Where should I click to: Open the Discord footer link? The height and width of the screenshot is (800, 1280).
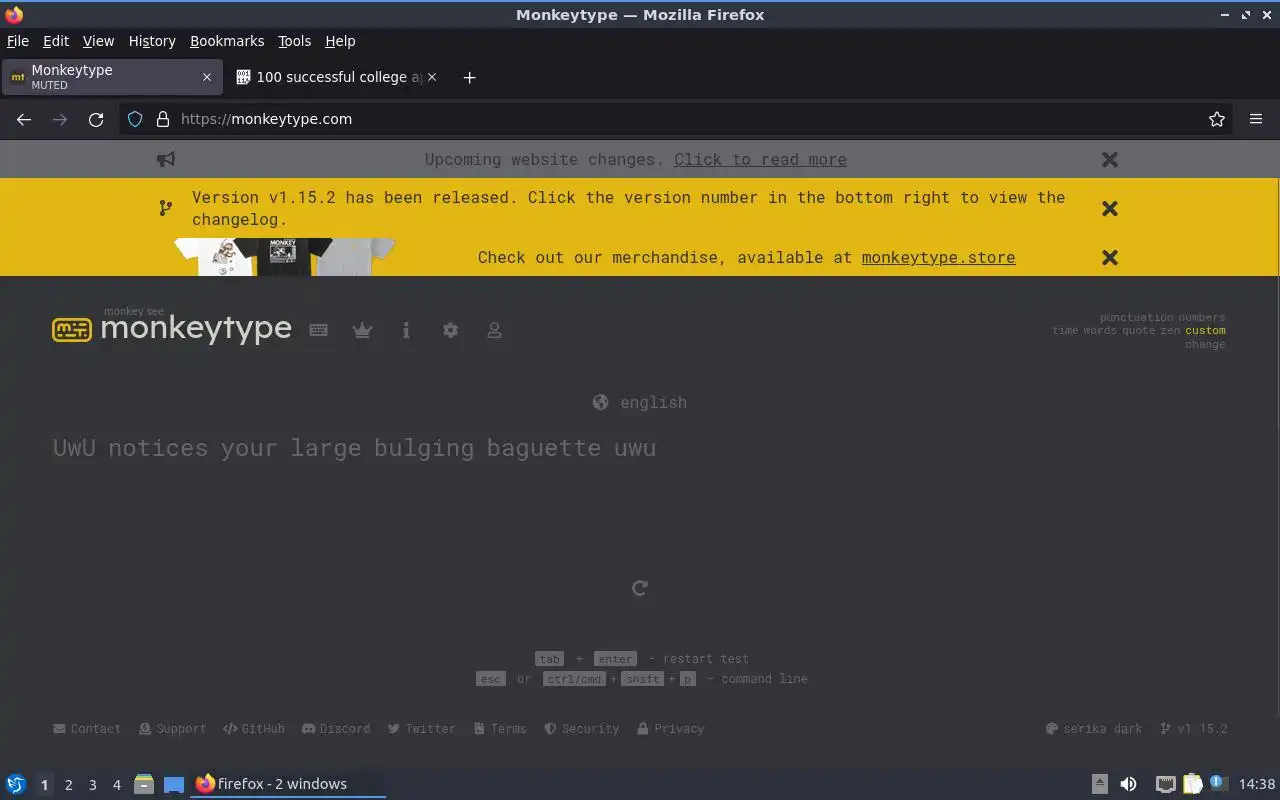coord(336,729)
